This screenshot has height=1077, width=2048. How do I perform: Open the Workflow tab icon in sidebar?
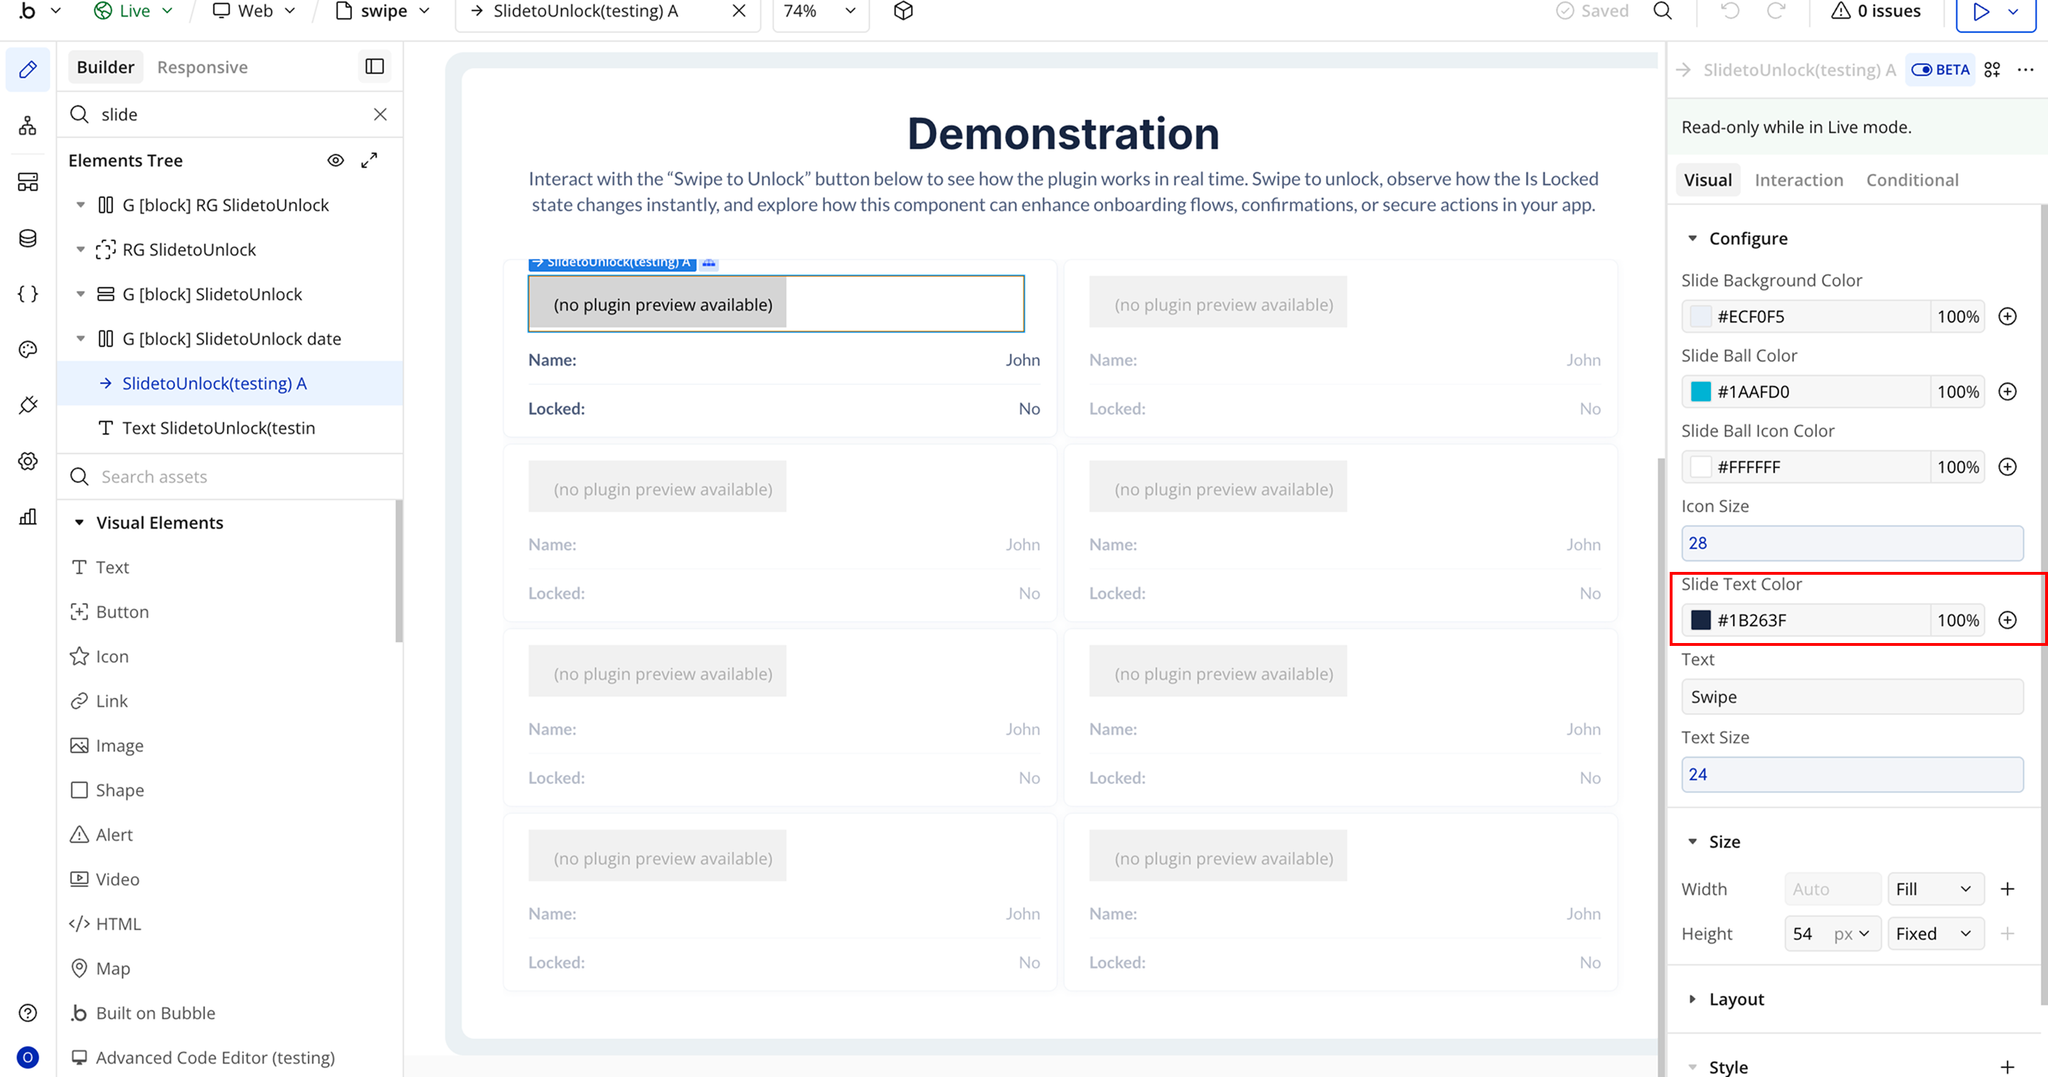[28, 126]
